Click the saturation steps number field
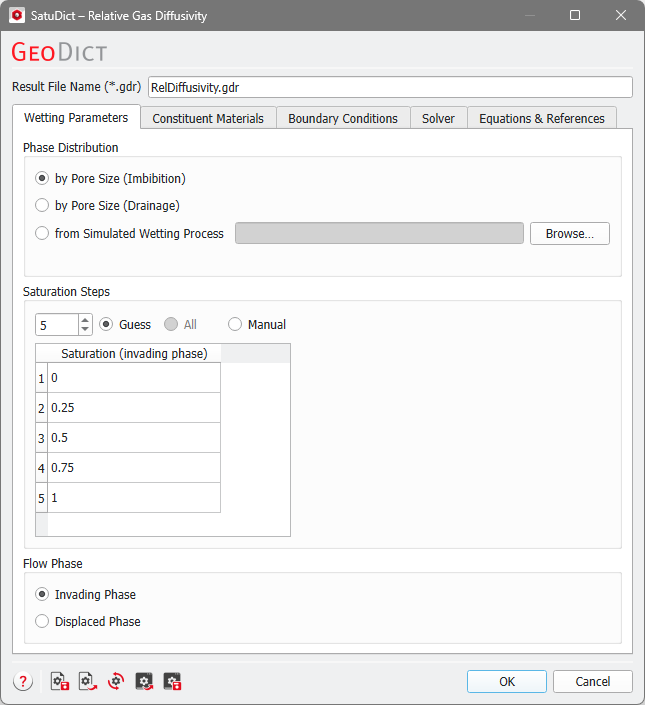 (57, 325)
